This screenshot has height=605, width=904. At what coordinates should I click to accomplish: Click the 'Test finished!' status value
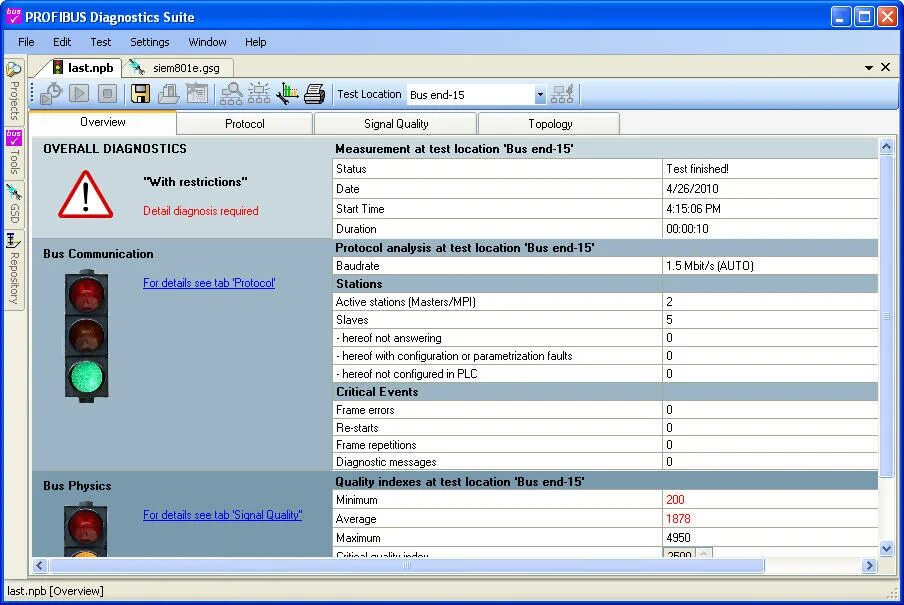click(x=697, y=168)
